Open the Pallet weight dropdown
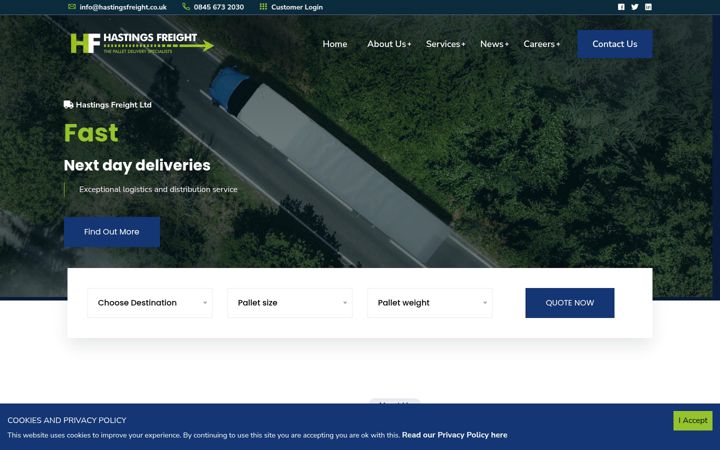 (430, 303)
